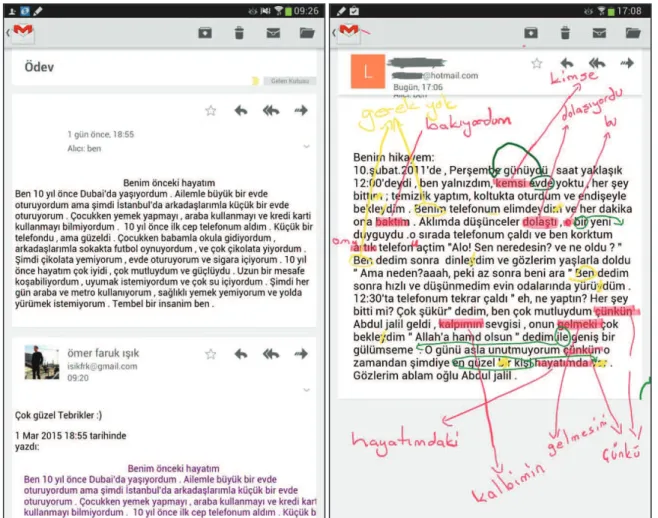
Task: Expand details of the 18:55 message
Action: pyautogui.click(x=307, y=147)
